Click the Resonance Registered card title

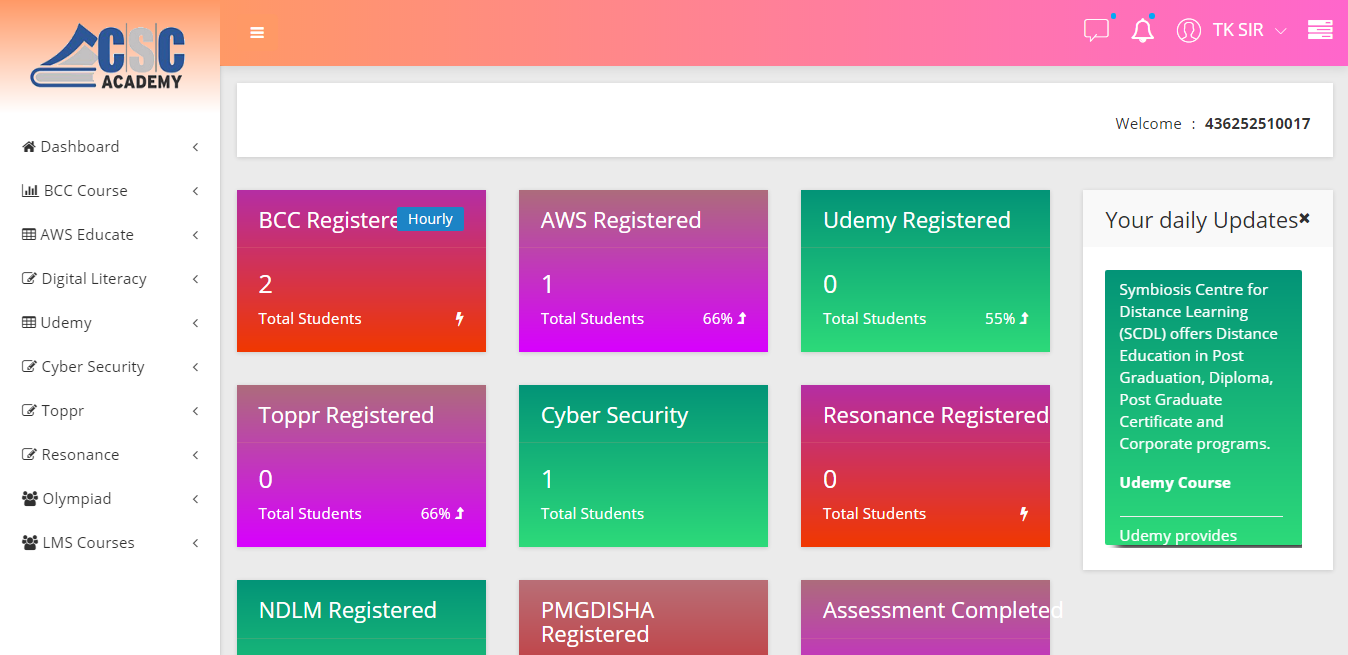tap(936, 415)
